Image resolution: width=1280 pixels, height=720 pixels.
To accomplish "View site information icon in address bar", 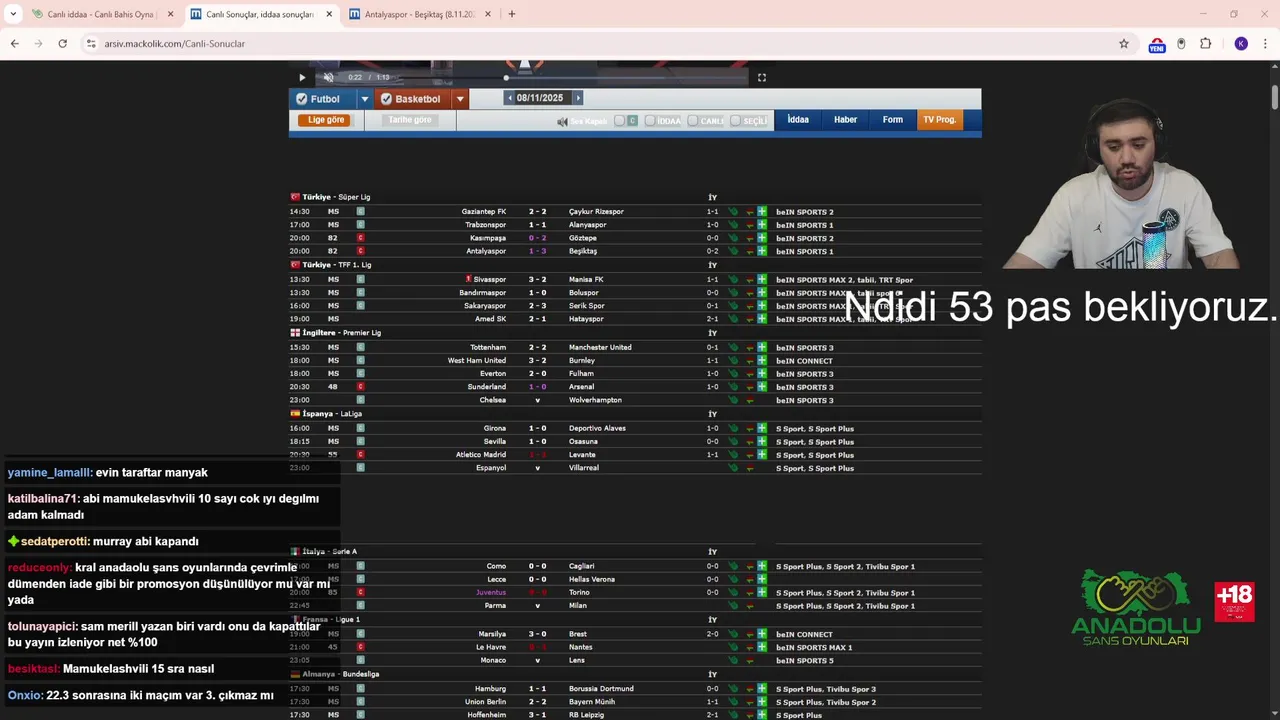I will pyautogui.click(x=91, y=44).
